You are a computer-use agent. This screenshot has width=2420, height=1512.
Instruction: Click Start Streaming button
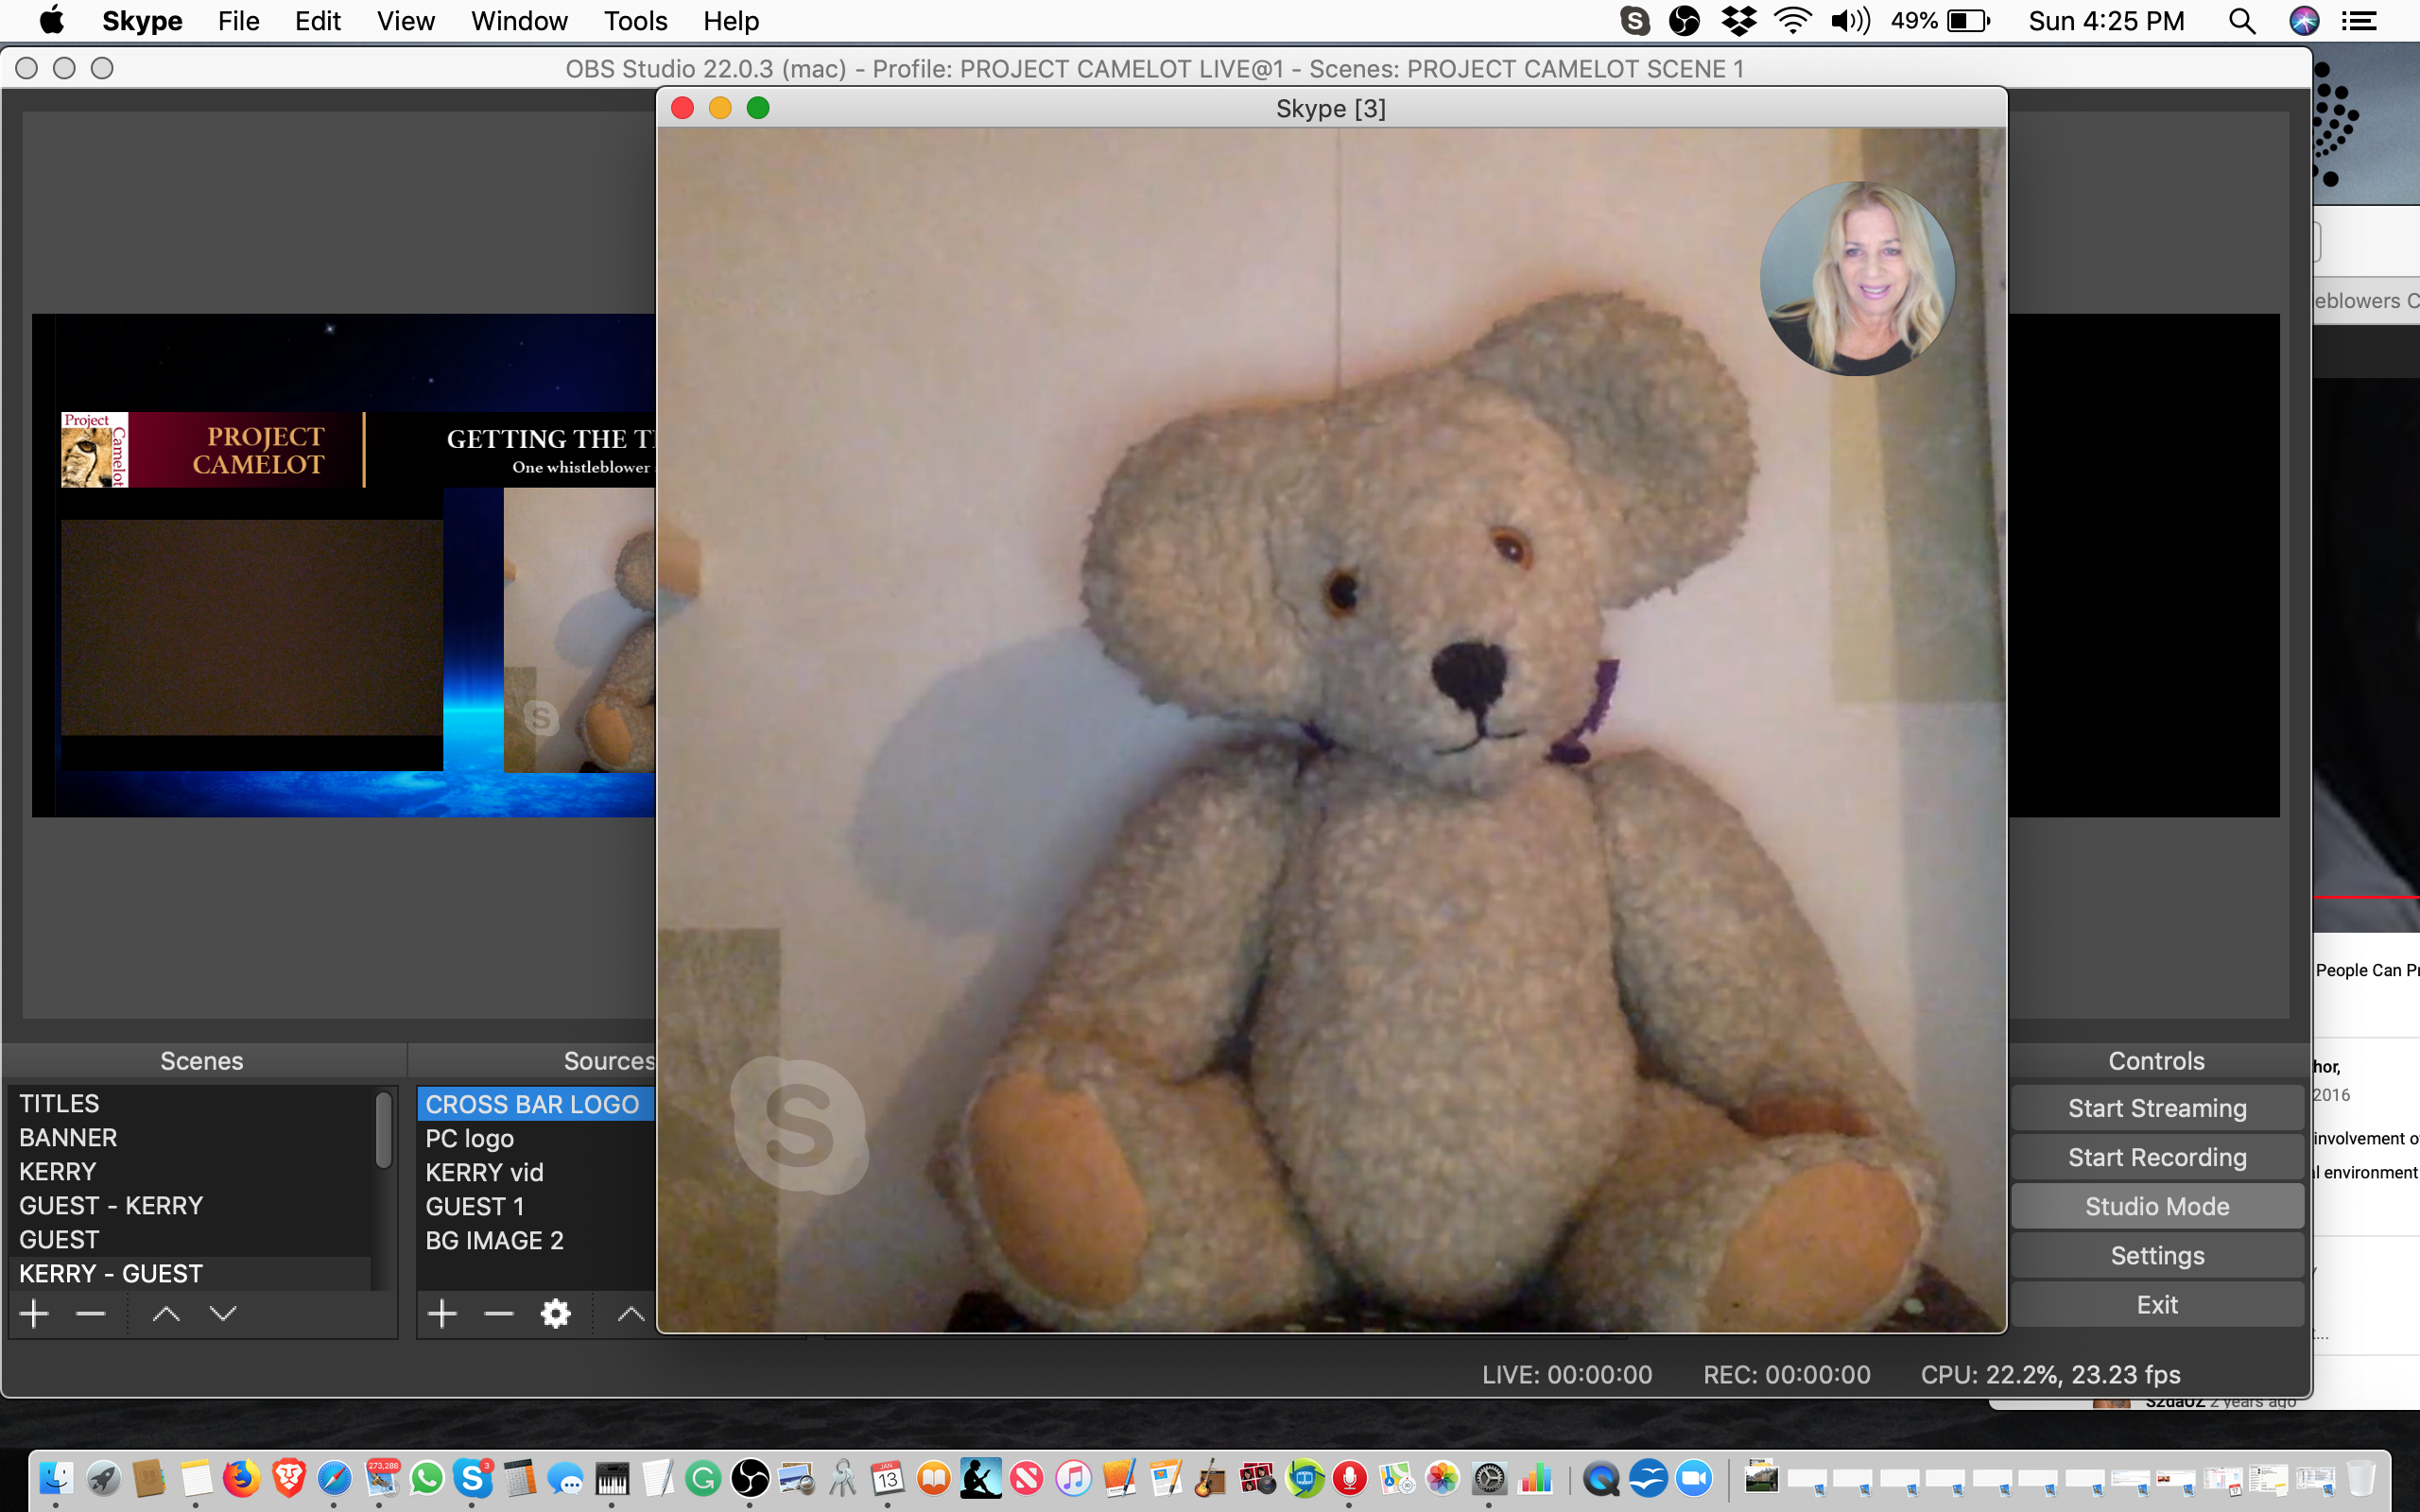point(2157,1108)
